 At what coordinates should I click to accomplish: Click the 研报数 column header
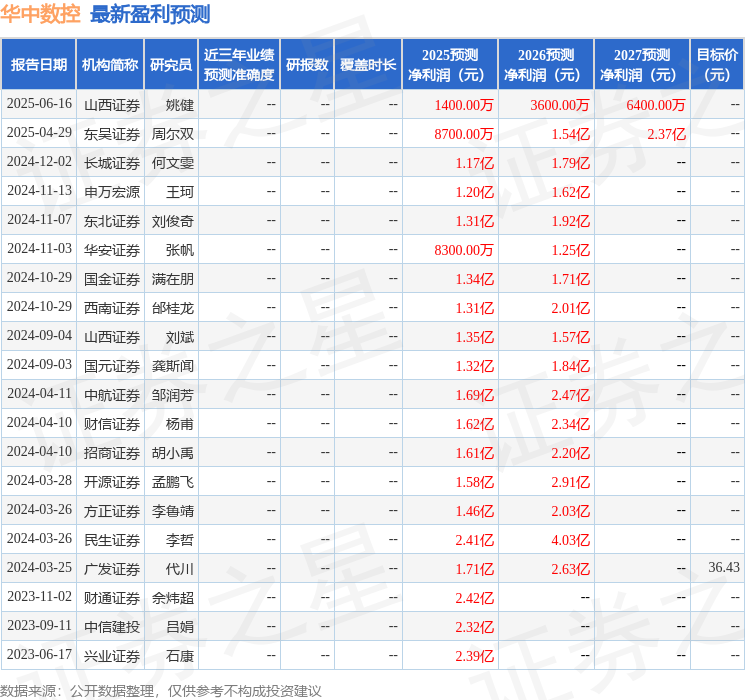click(307, 65)
